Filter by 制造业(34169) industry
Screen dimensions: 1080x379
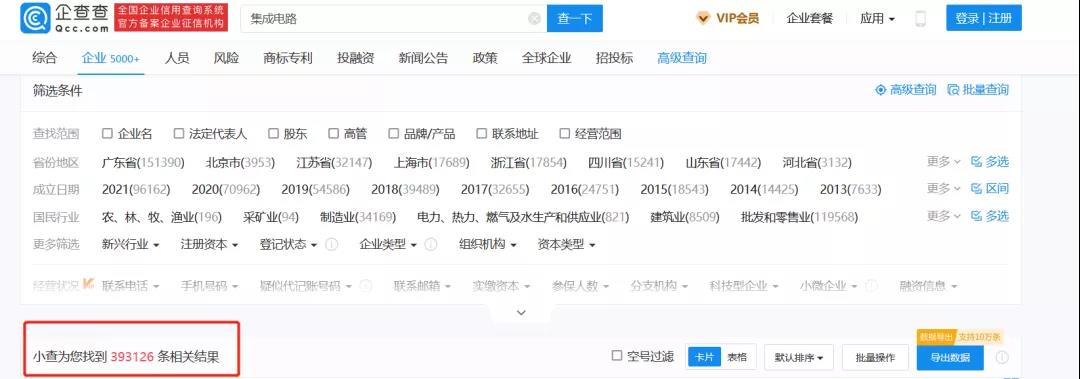[x=358, y=217]
